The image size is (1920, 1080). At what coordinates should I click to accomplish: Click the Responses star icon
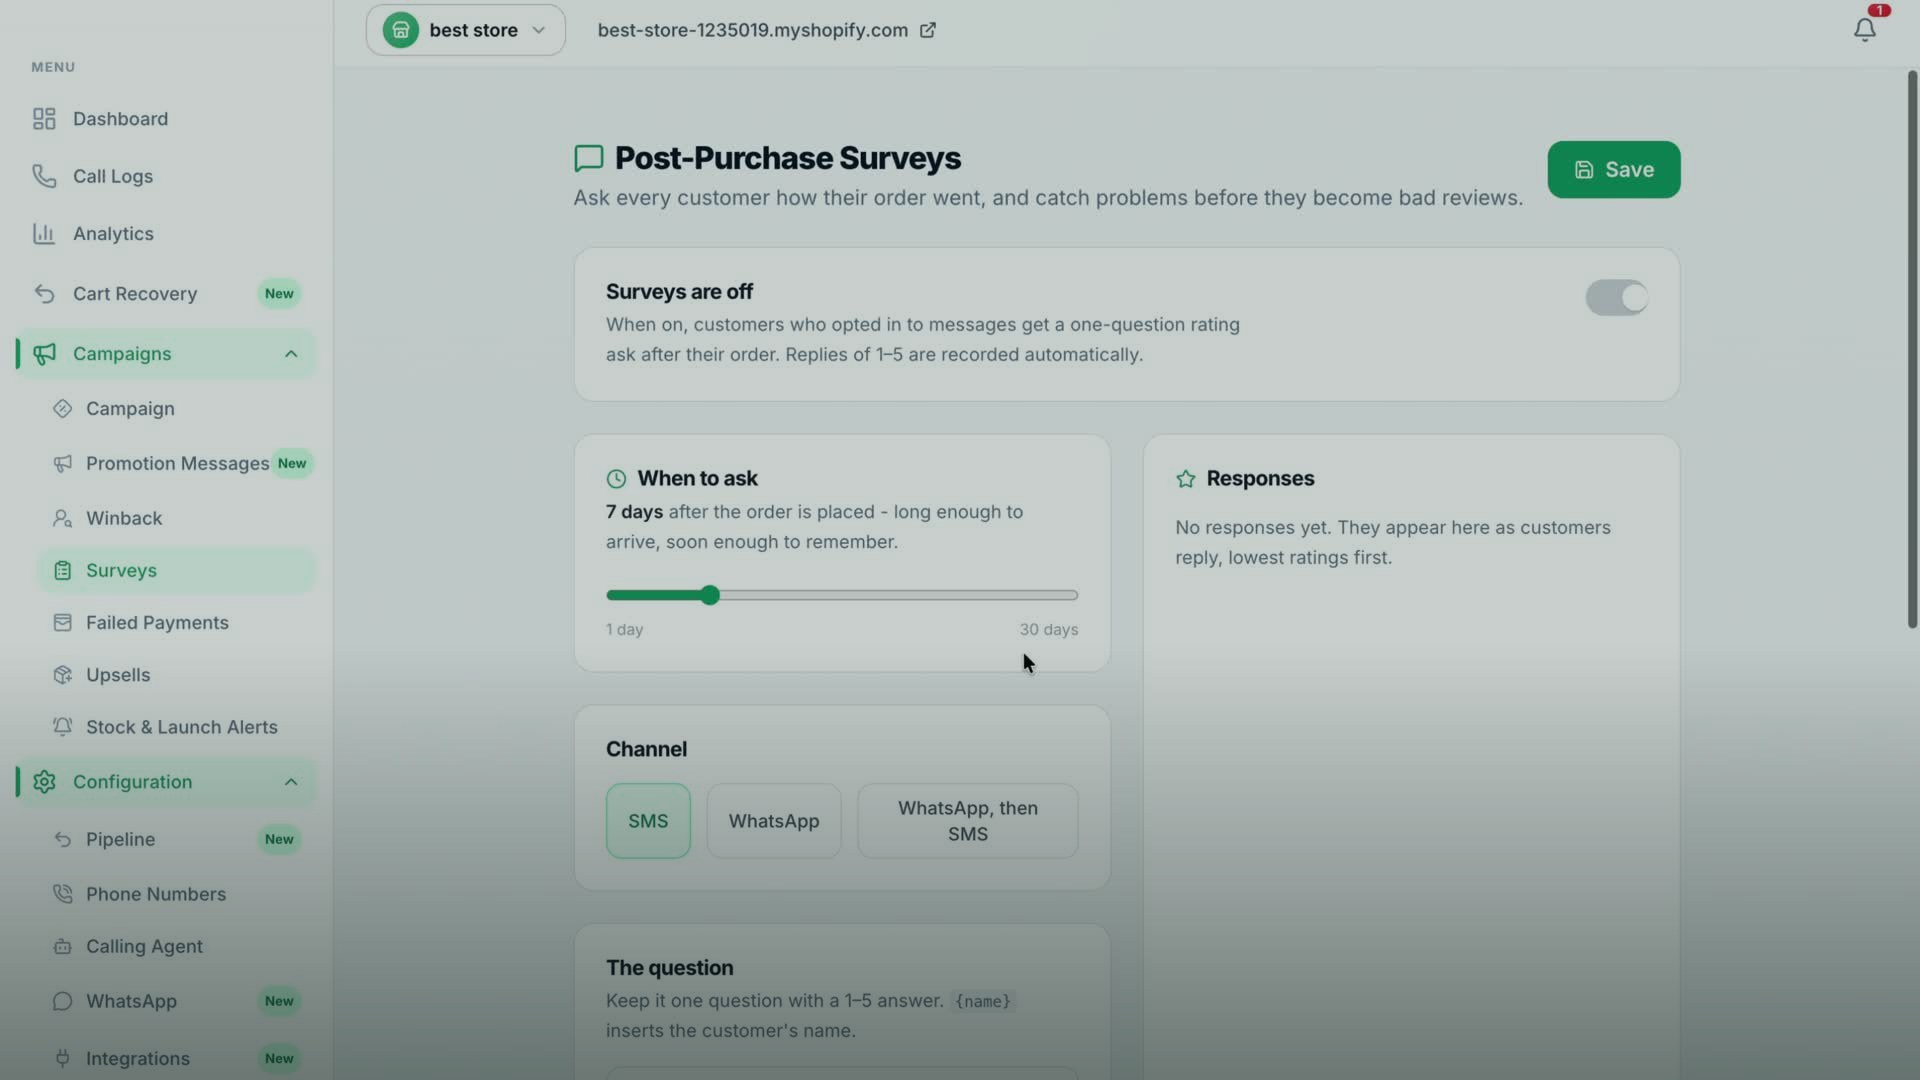point(1186,479)
